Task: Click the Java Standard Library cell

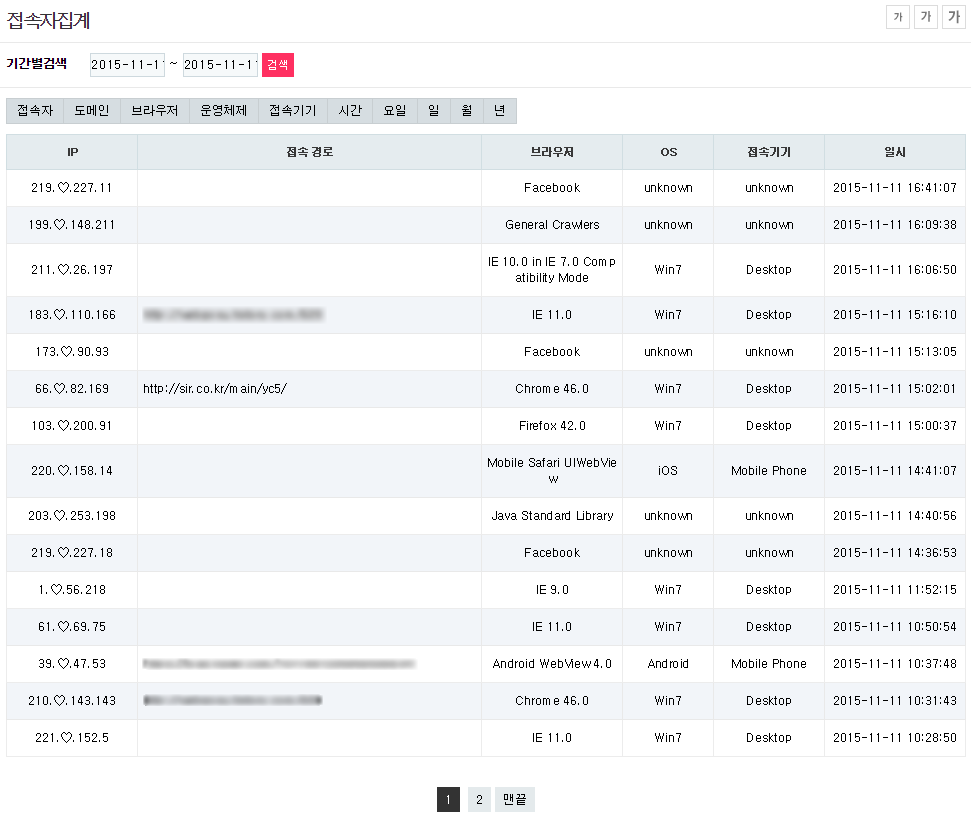Action: [x=552, y=516]
